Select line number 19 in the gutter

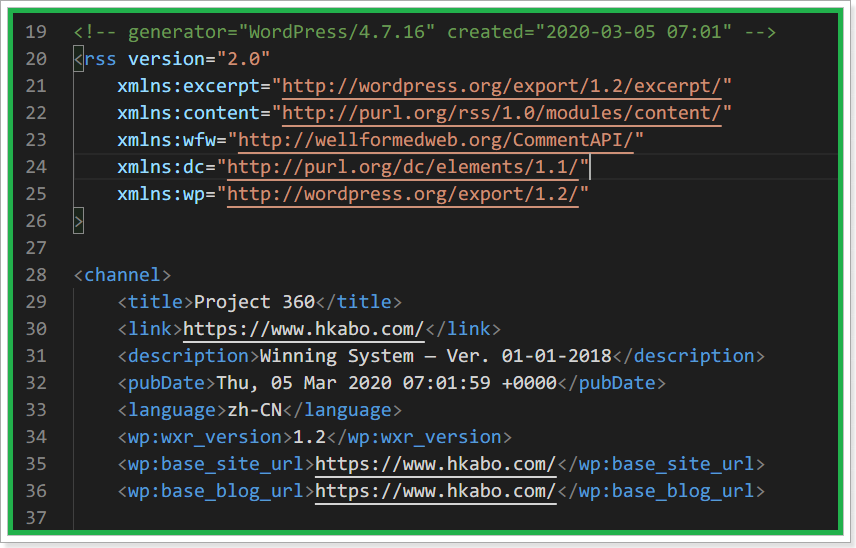(36, 32)
